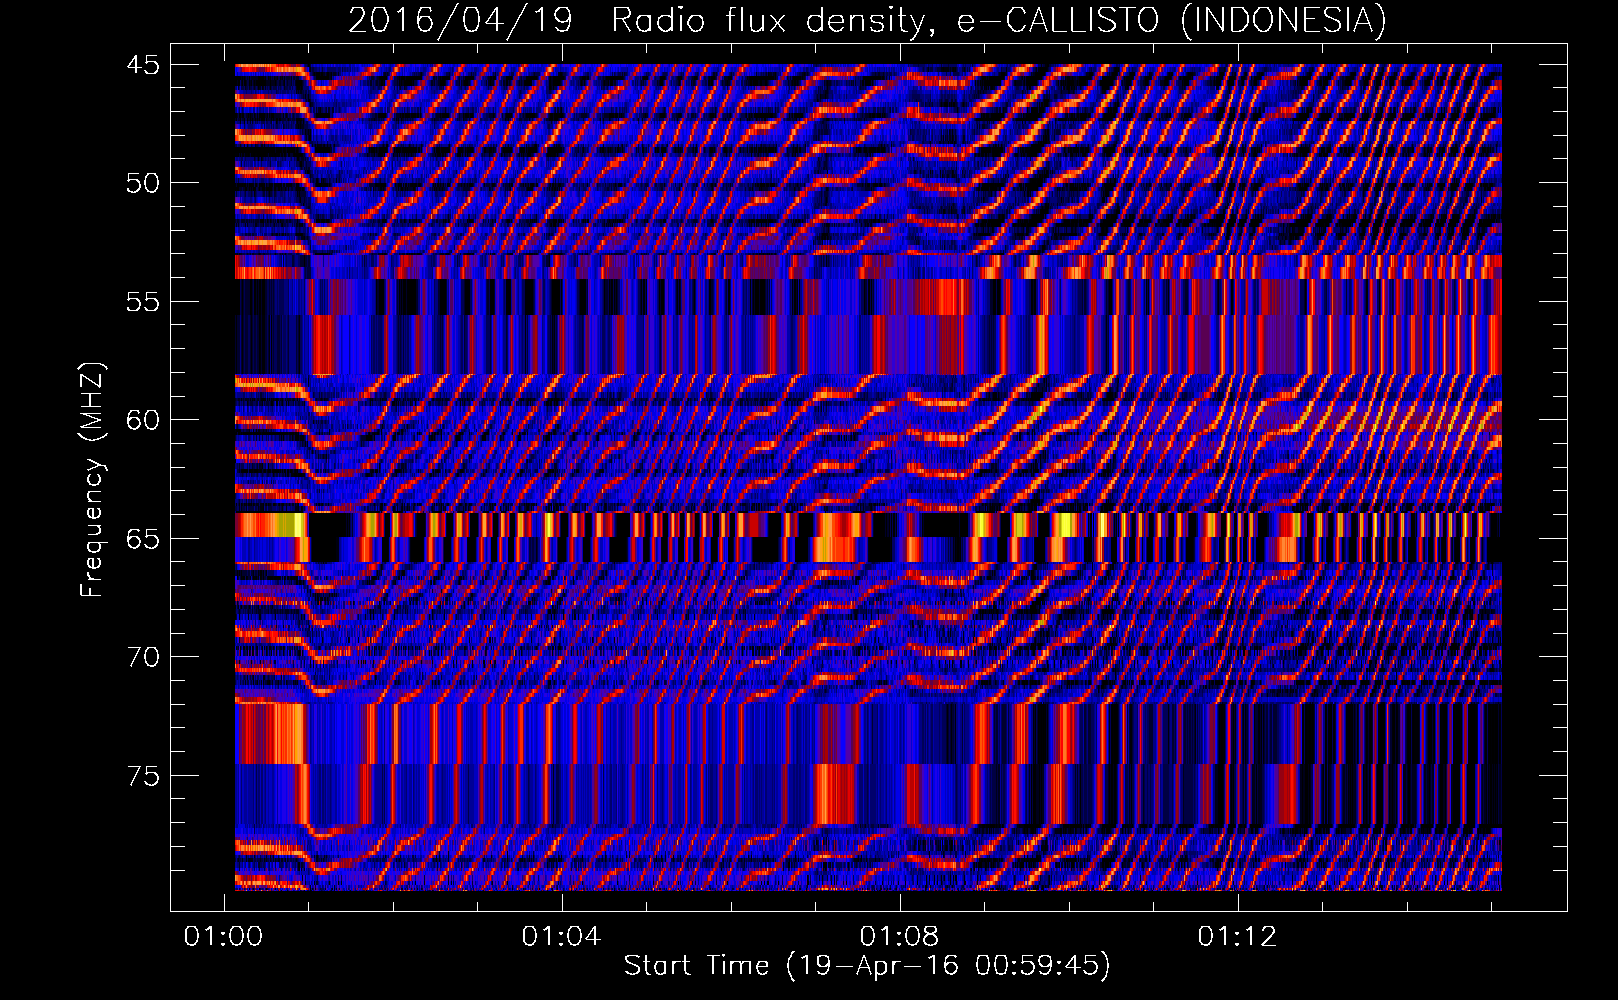
Task: Click the 01:00 time tick label
Action: click(223, 936)
